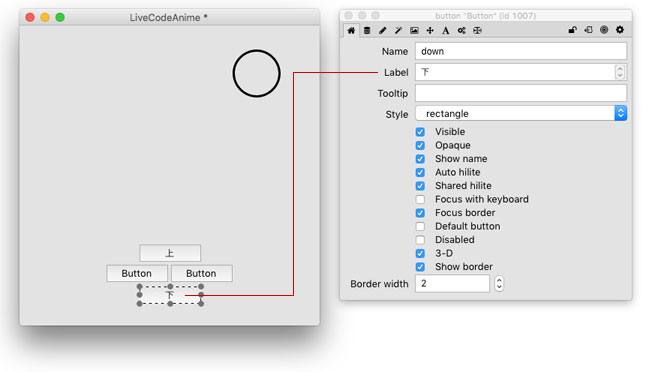This screenshot has height=372, width=646.
Task: Uncheck Show name
Action: (x=420, y=159)
